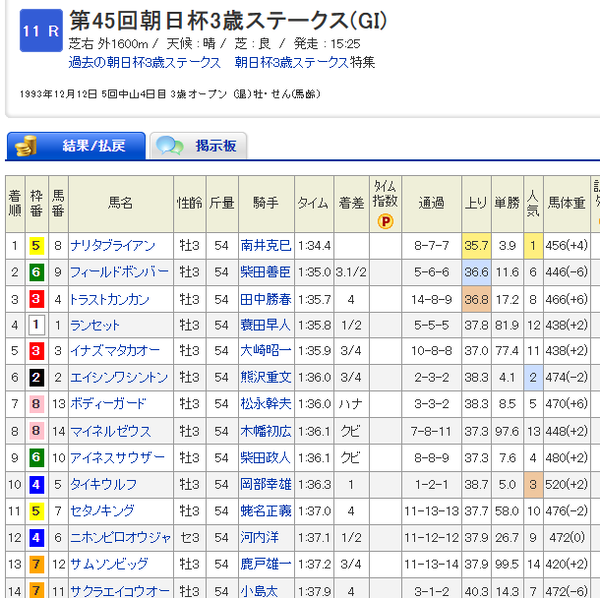Click the 通過 column header

point(431,203)
